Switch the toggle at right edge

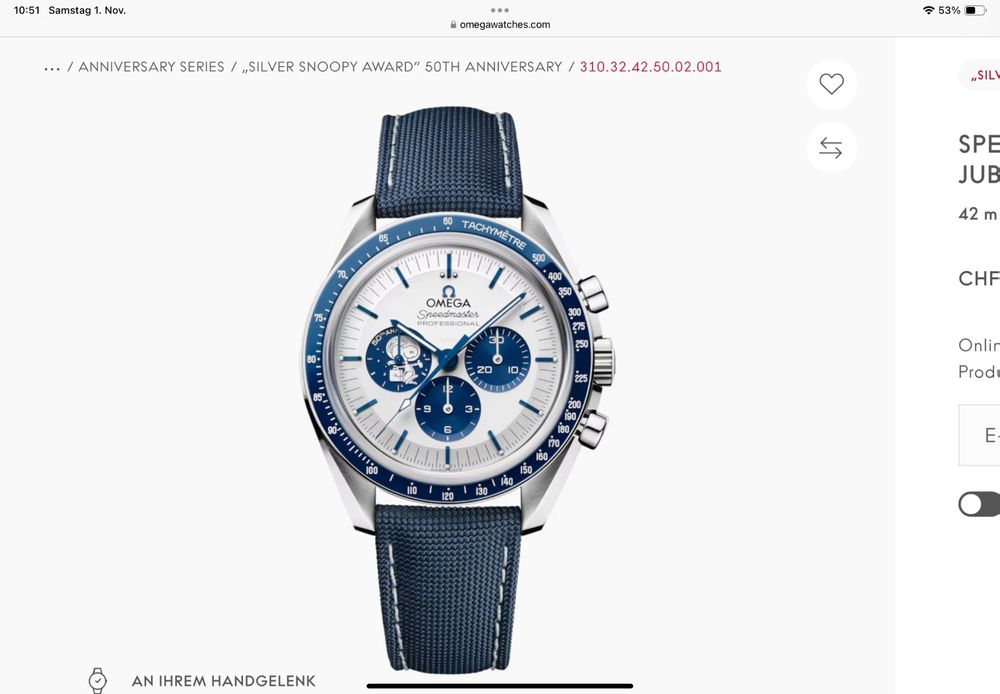pos(980,504)
